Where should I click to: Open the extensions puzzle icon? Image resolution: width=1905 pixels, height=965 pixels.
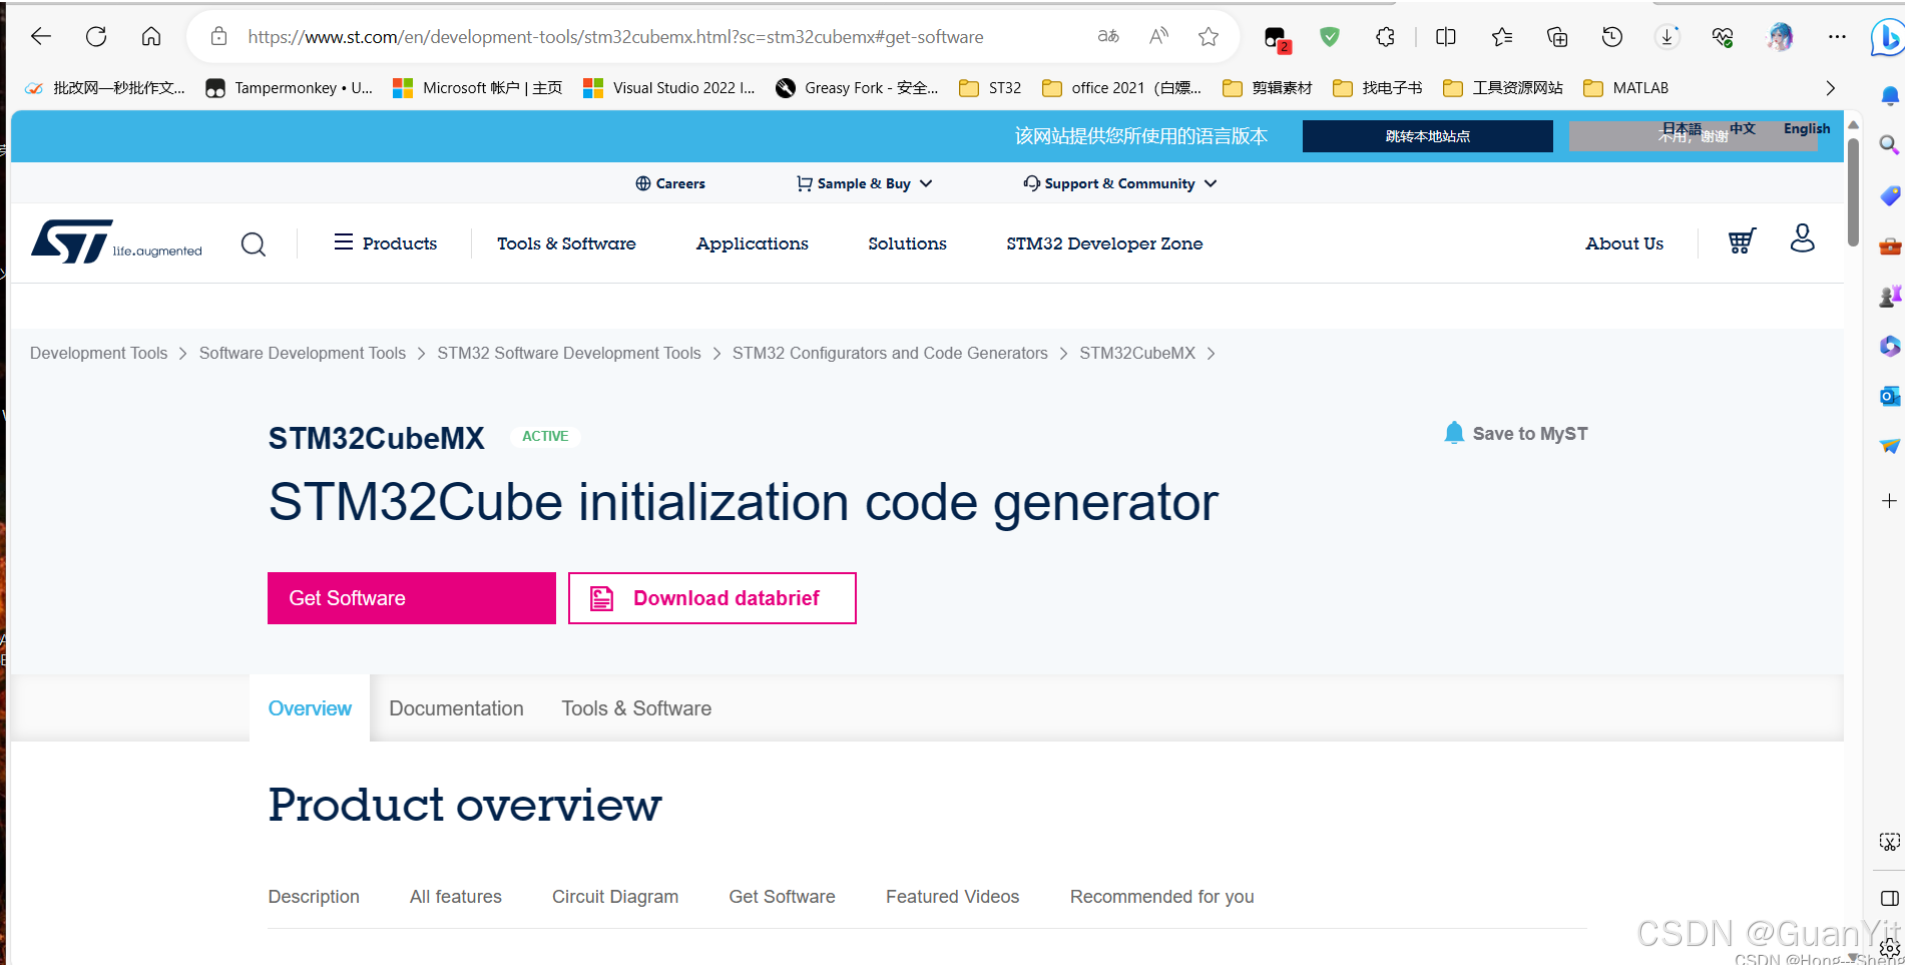click(x=1385, y=37)
